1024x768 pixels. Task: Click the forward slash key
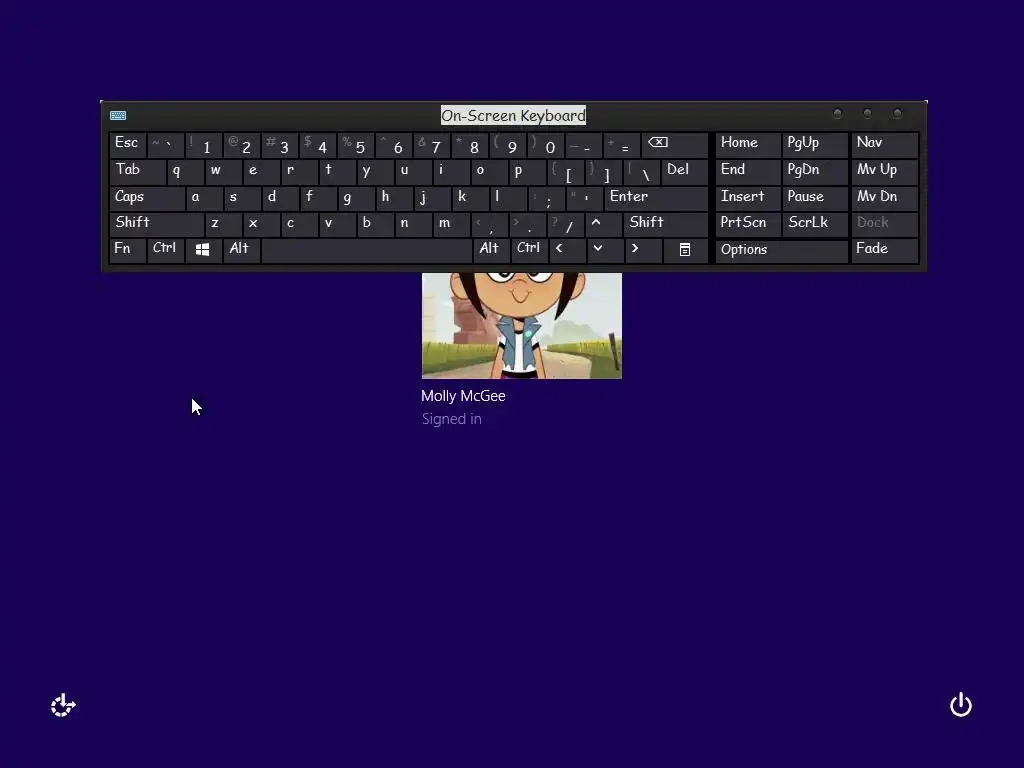click(x=566, y=225)
